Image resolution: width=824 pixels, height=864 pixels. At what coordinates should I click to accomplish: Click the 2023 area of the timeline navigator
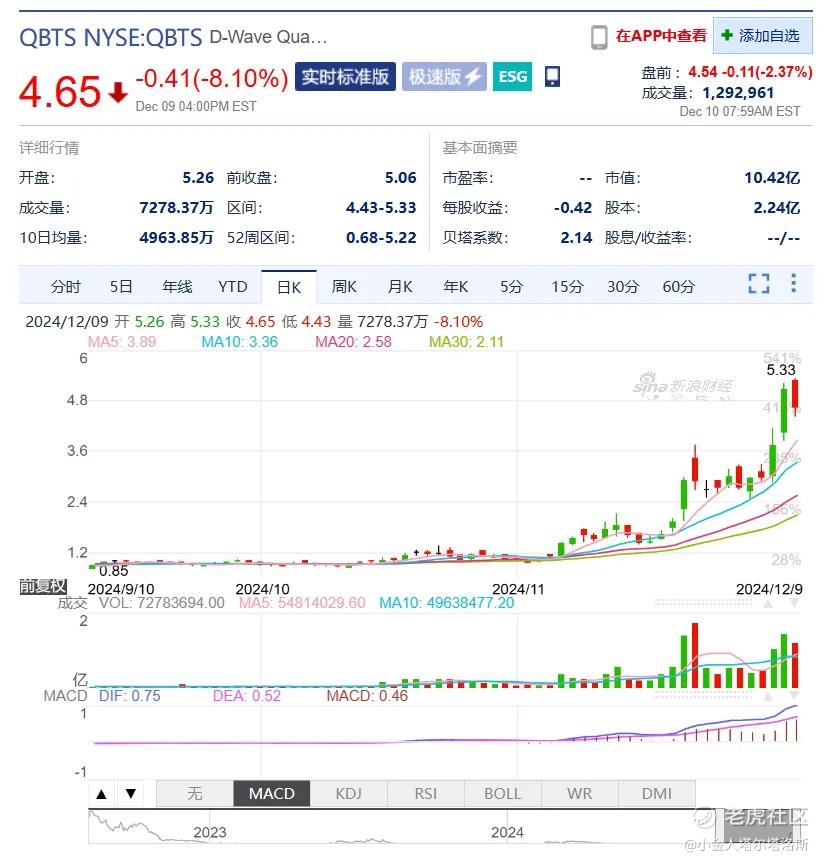(x=209, y=832)
